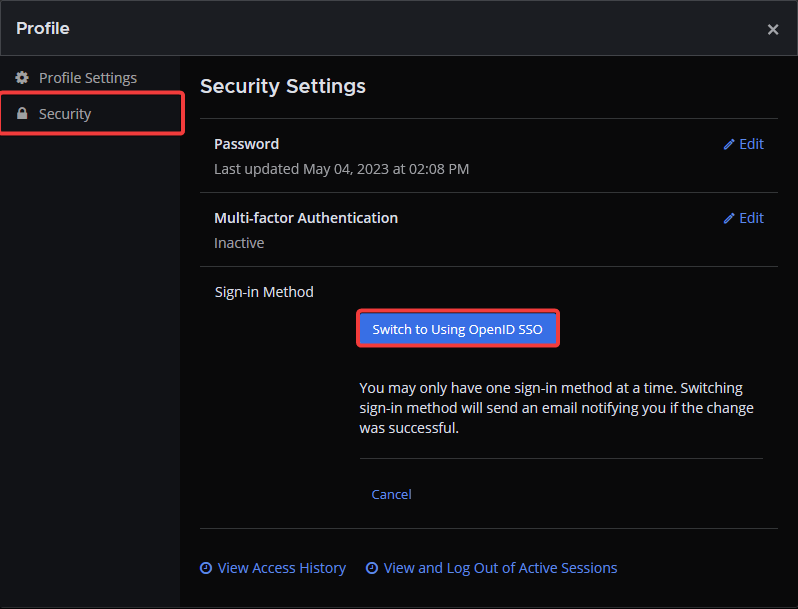Screen dimensions: 798x609
Task: Cancel the sign-in method change
Action: click(391, 495)
